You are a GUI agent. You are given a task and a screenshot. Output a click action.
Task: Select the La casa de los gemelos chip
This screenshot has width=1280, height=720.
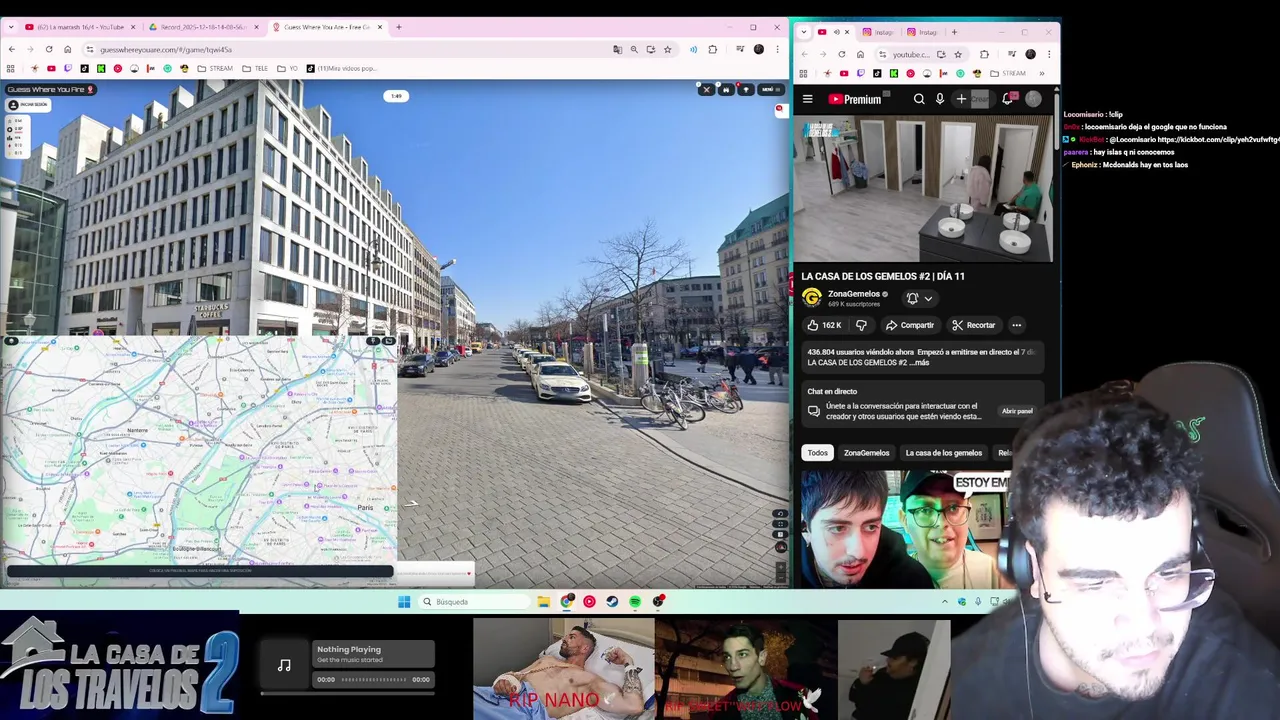(944, 453)
